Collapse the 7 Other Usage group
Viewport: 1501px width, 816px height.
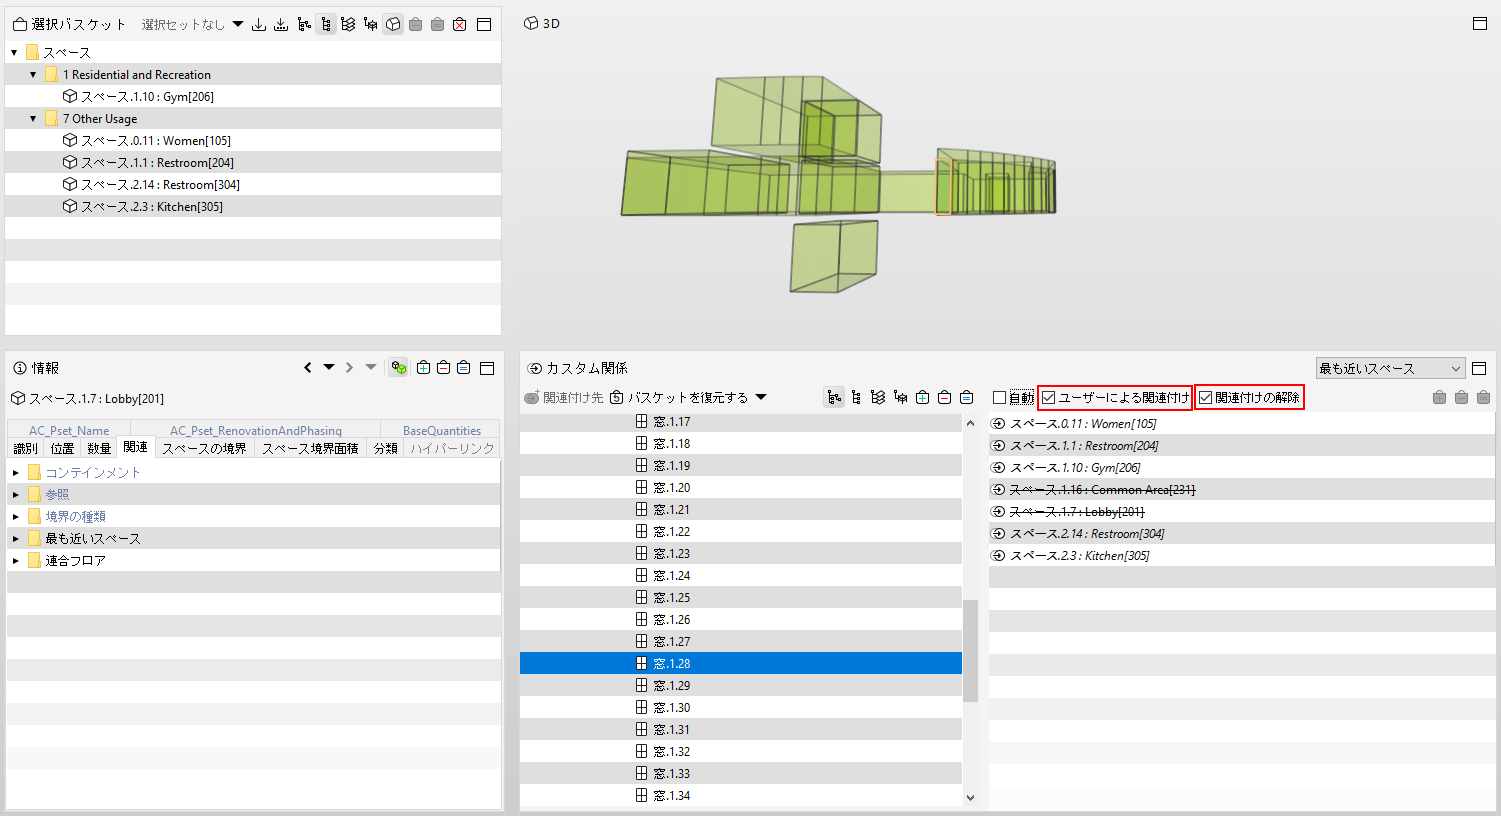coord(33,119)
